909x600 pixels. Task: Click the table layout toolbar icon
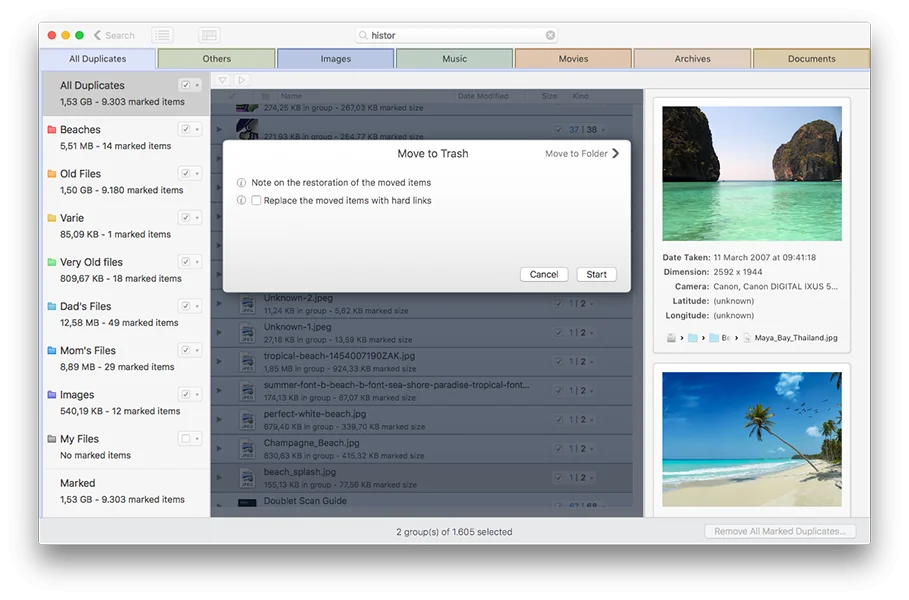click(x=209, y=35)
